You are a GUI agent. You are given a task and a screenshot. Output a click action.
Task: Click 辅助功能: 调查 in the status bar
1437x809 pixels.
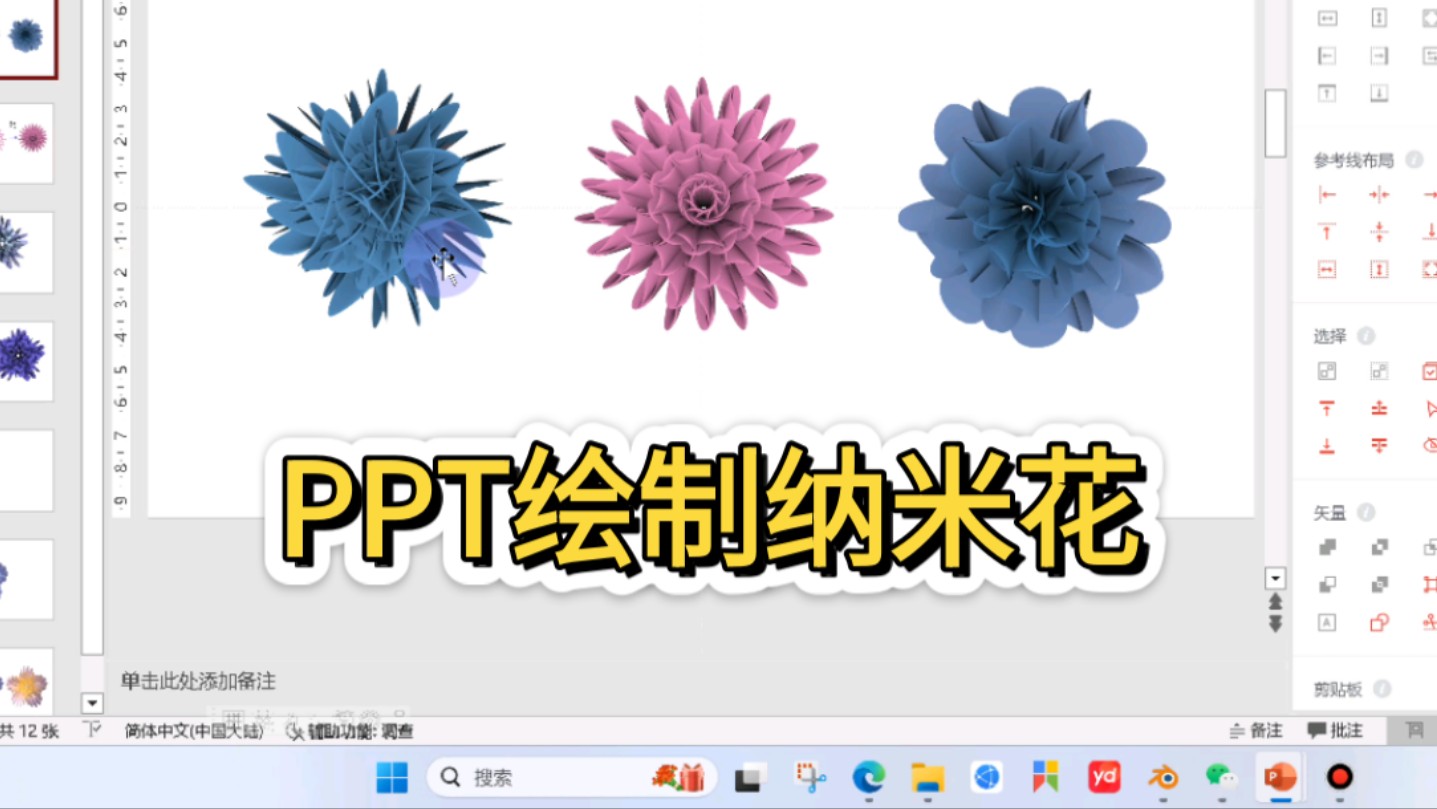tap(360, 731)
